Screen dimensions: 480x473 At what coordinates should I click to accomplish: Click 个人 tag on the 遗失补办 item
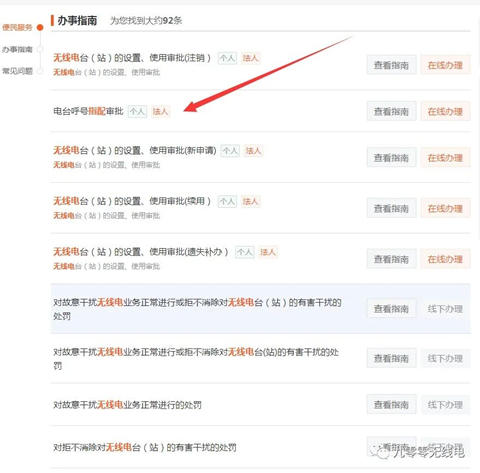point(245,252)
